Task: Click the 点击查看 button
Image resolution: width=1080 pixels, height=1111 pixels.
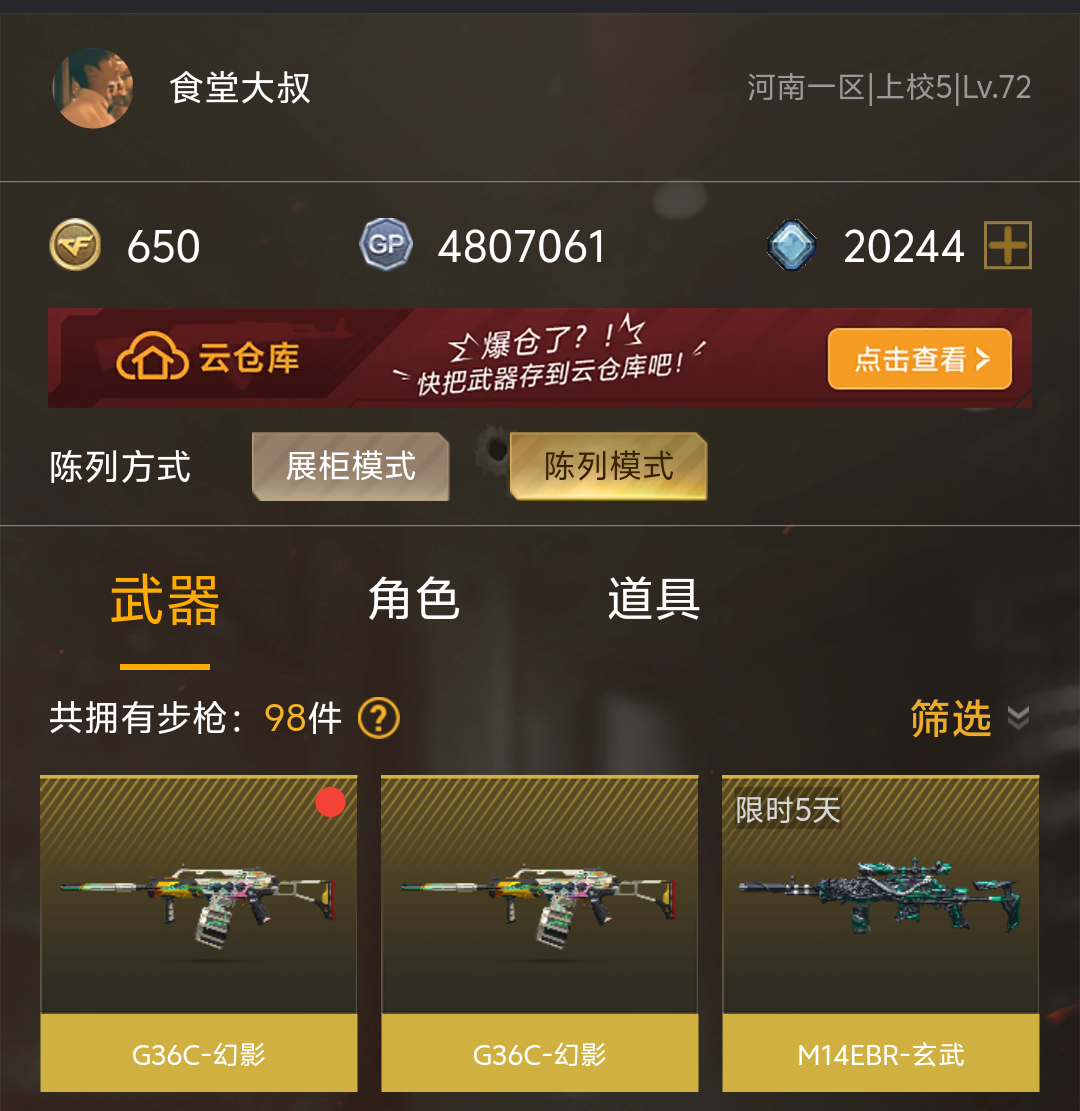Action: (920, 359)
